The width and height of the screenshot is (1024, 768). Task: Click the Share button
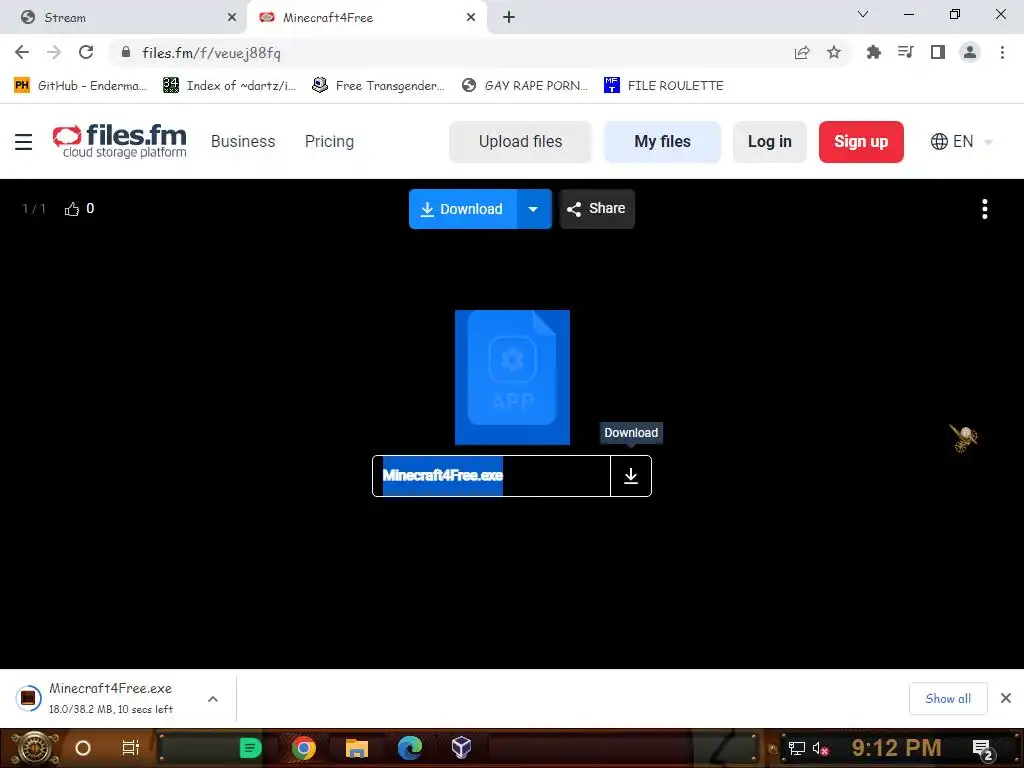coord(597,209)
